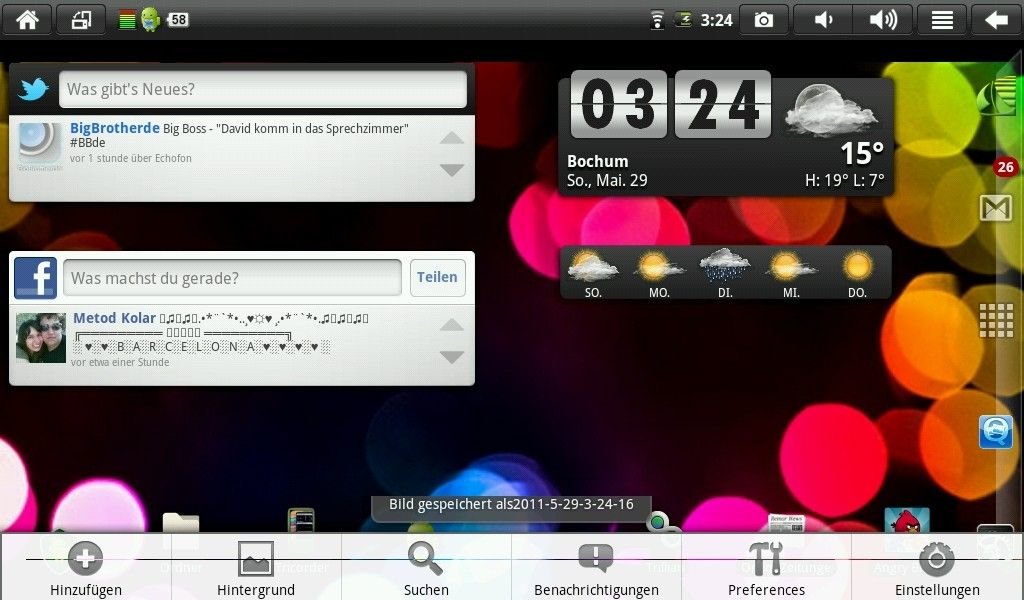Launch Angry Birds from the dock
This screenshot has height=600, width=1024.
coord(906,521)
